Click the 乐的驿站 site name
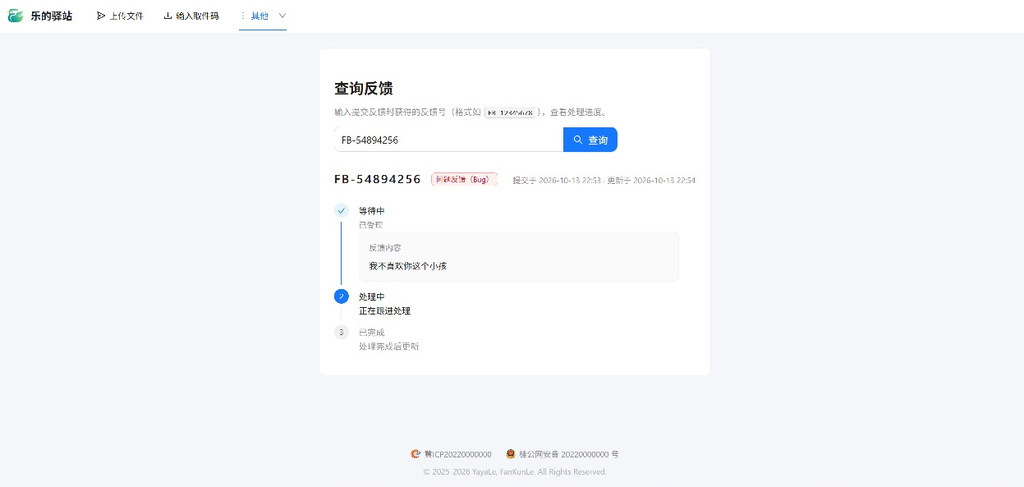The image size is (1024, 487). [52, 16]
